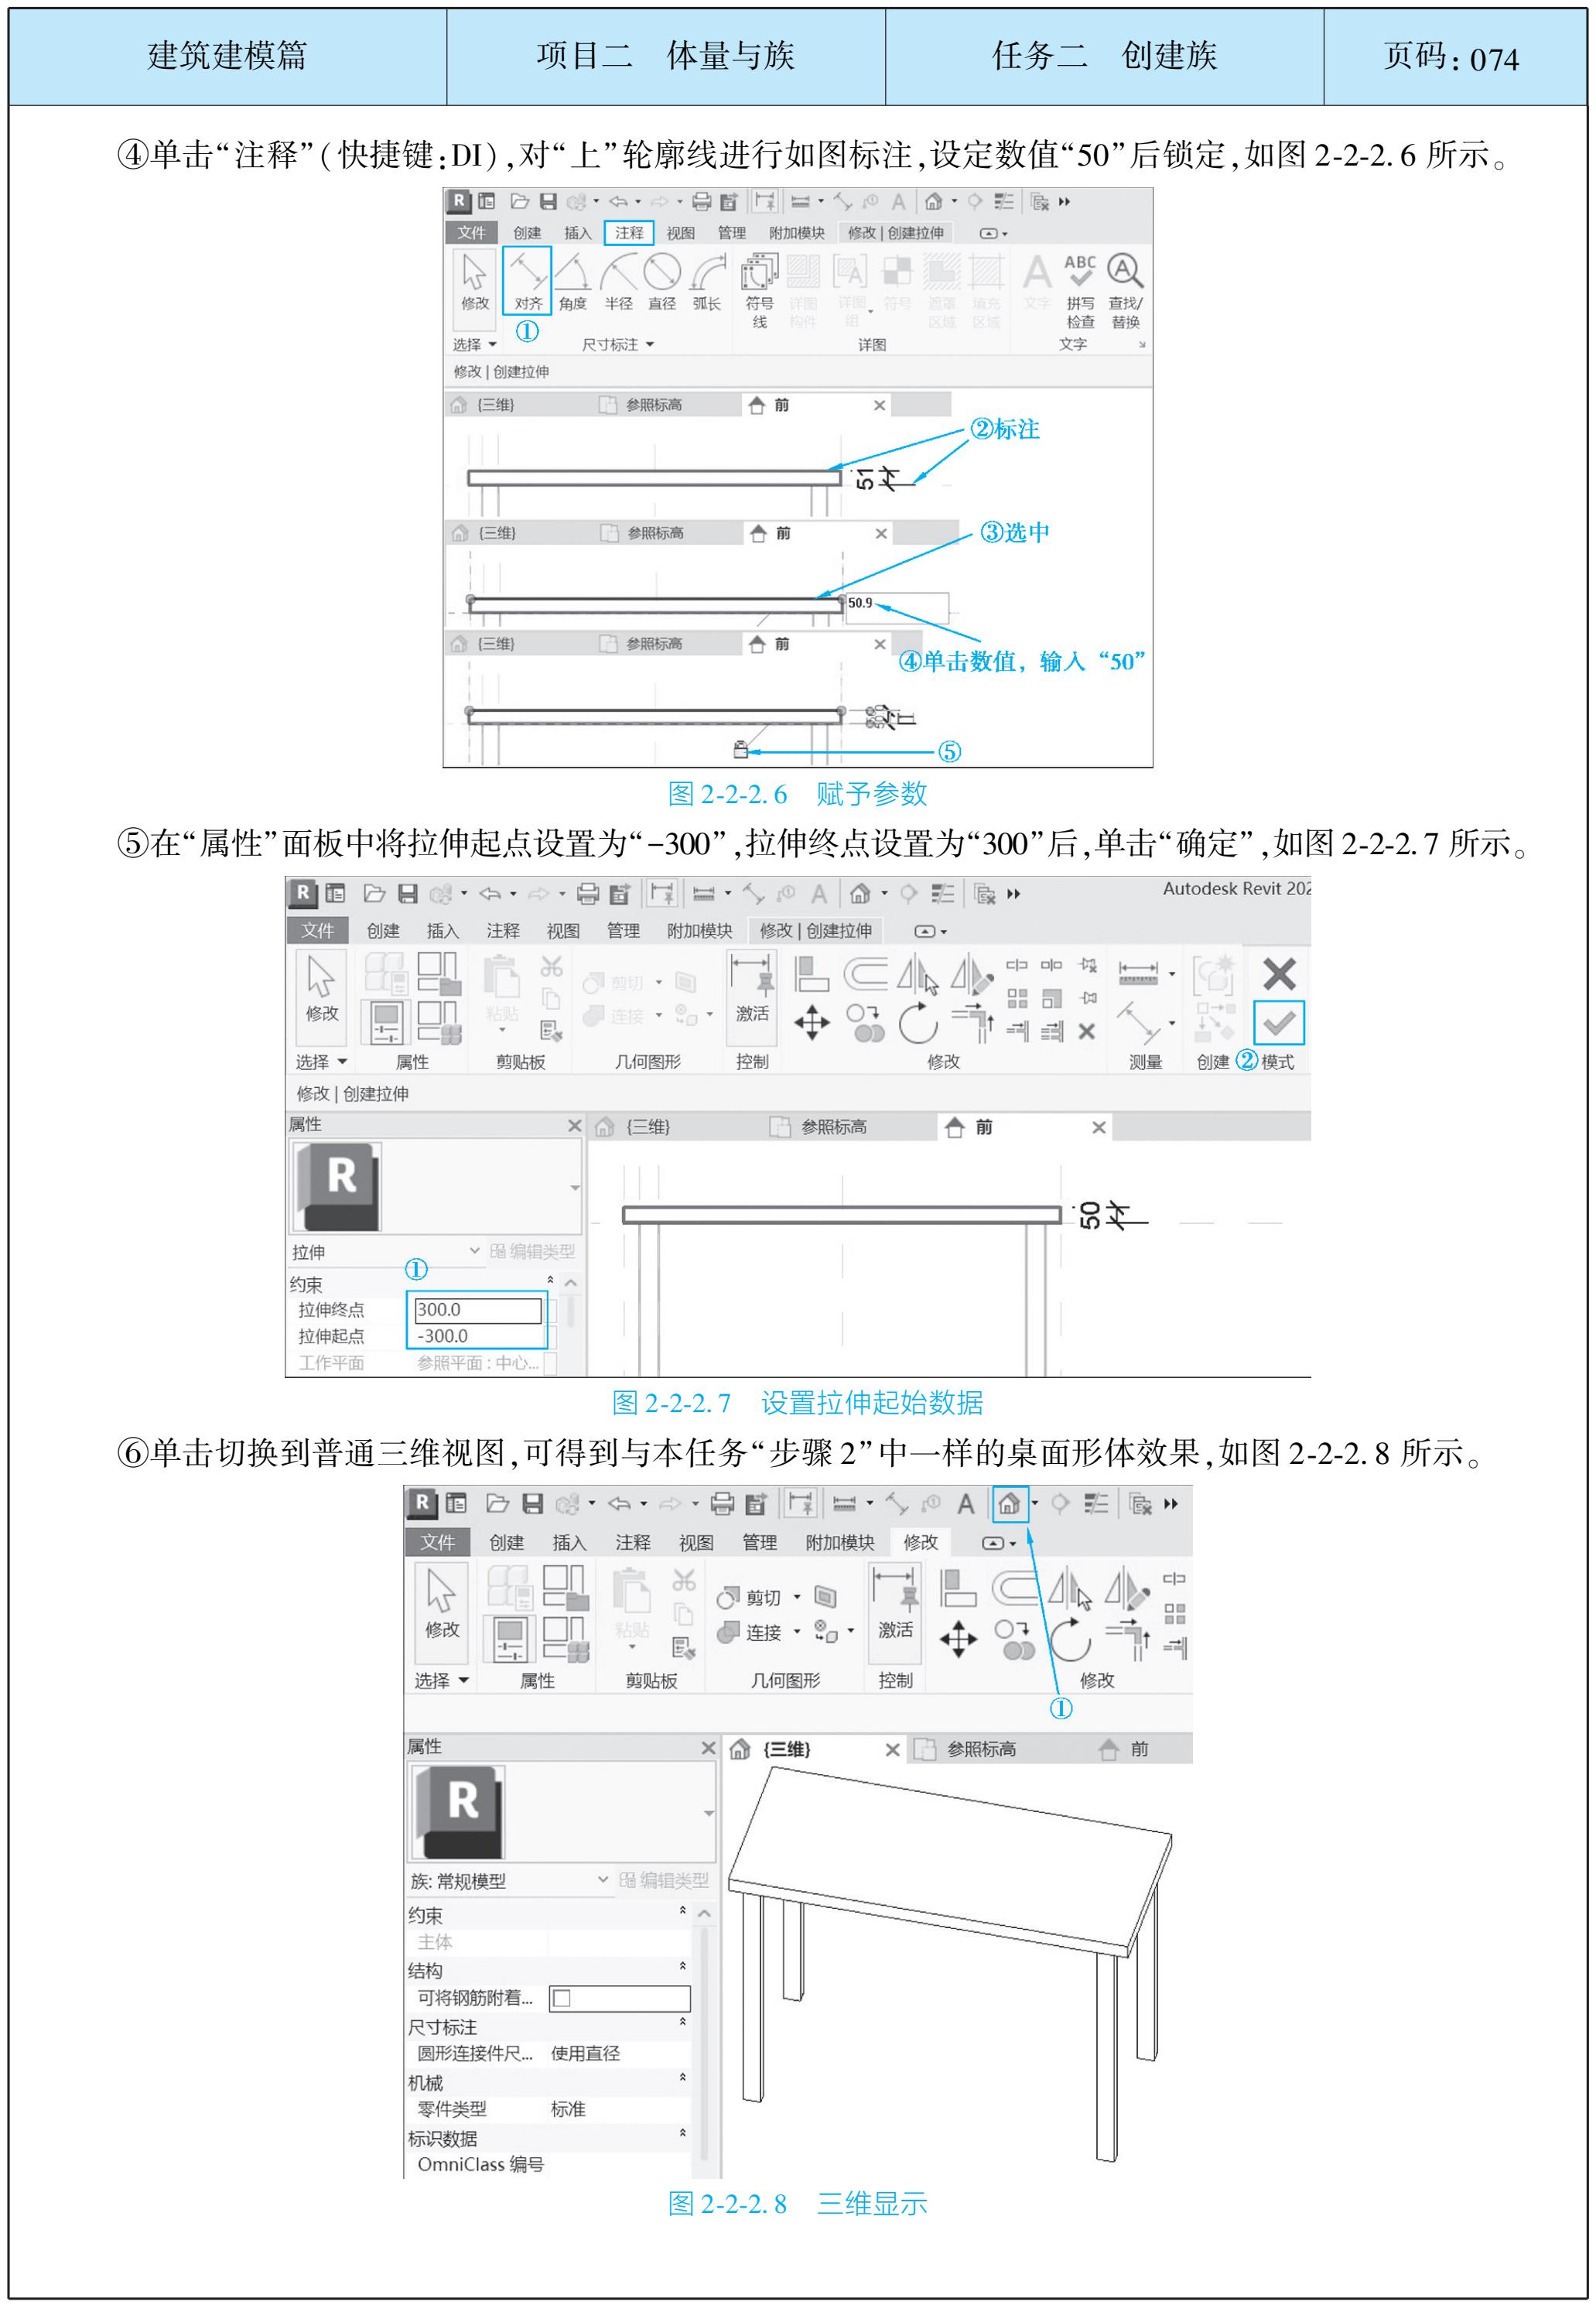The width and height of the screenshot is (1596, 2305).
Task: Click the 使用直径 property value
Action: pyautogui.click(x=585, y=2053)
